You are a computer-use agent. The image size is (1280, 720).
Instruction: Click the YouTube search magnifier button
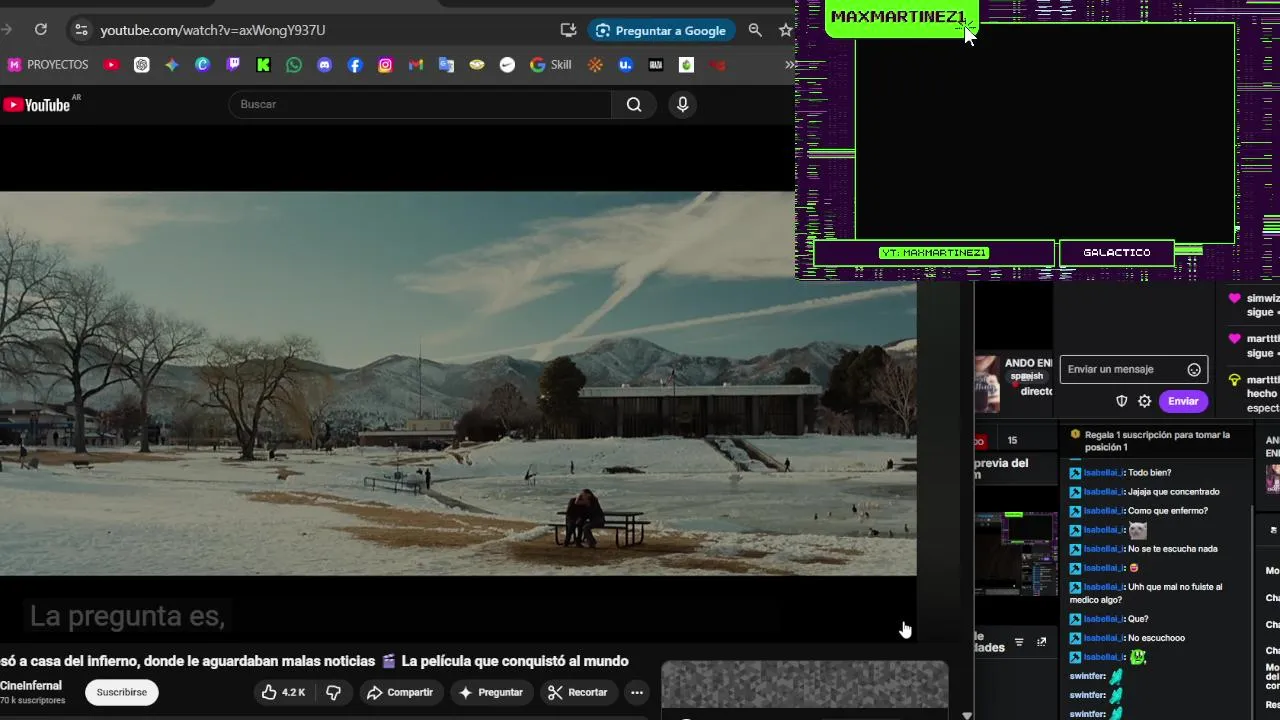pyautogui.click(x=634, y=104)
